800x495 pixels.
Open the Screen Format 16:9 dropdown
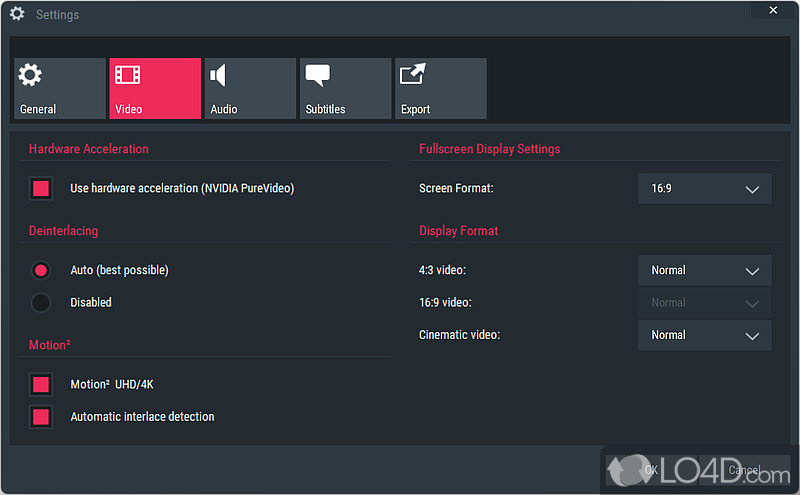pos(705,188)
